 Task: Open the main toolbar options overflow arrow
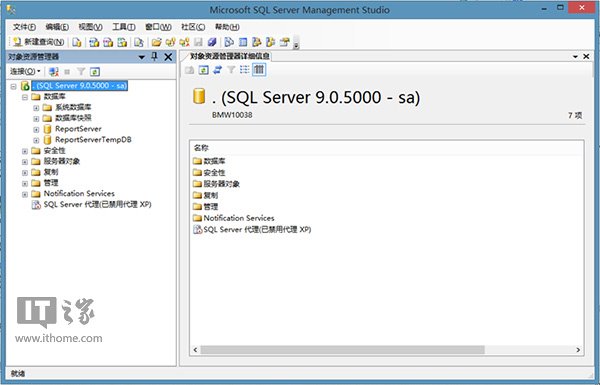[296, 45]
